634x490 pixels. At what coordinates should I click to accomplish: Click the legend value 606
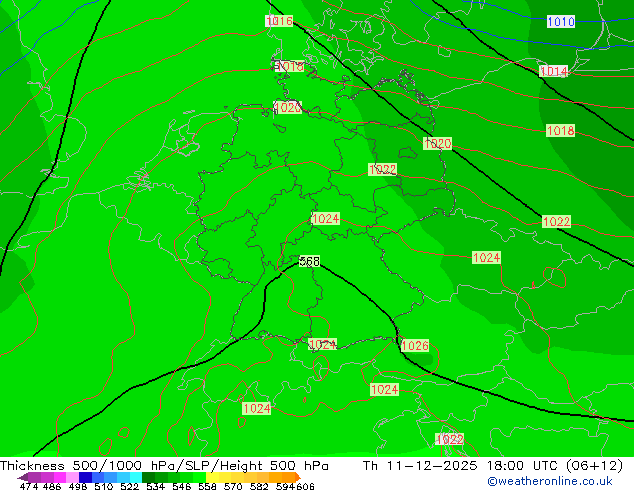pyautogui.click(x=305, y=486)
